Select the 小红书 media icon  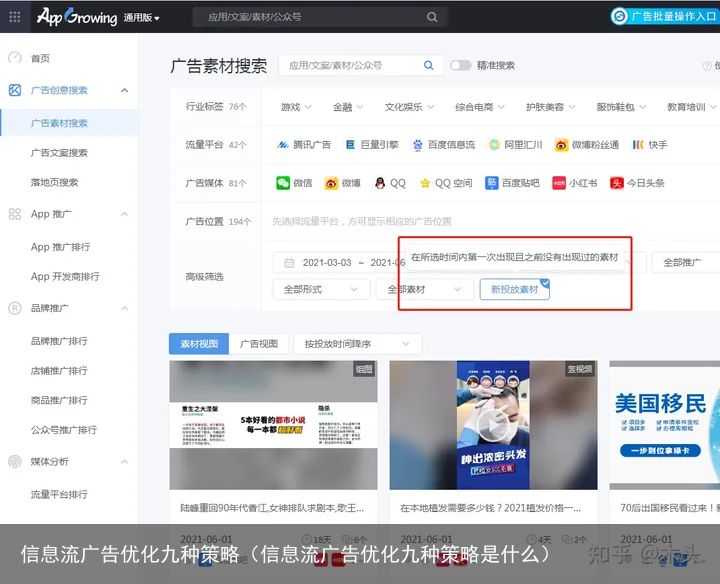click(559, 183)
